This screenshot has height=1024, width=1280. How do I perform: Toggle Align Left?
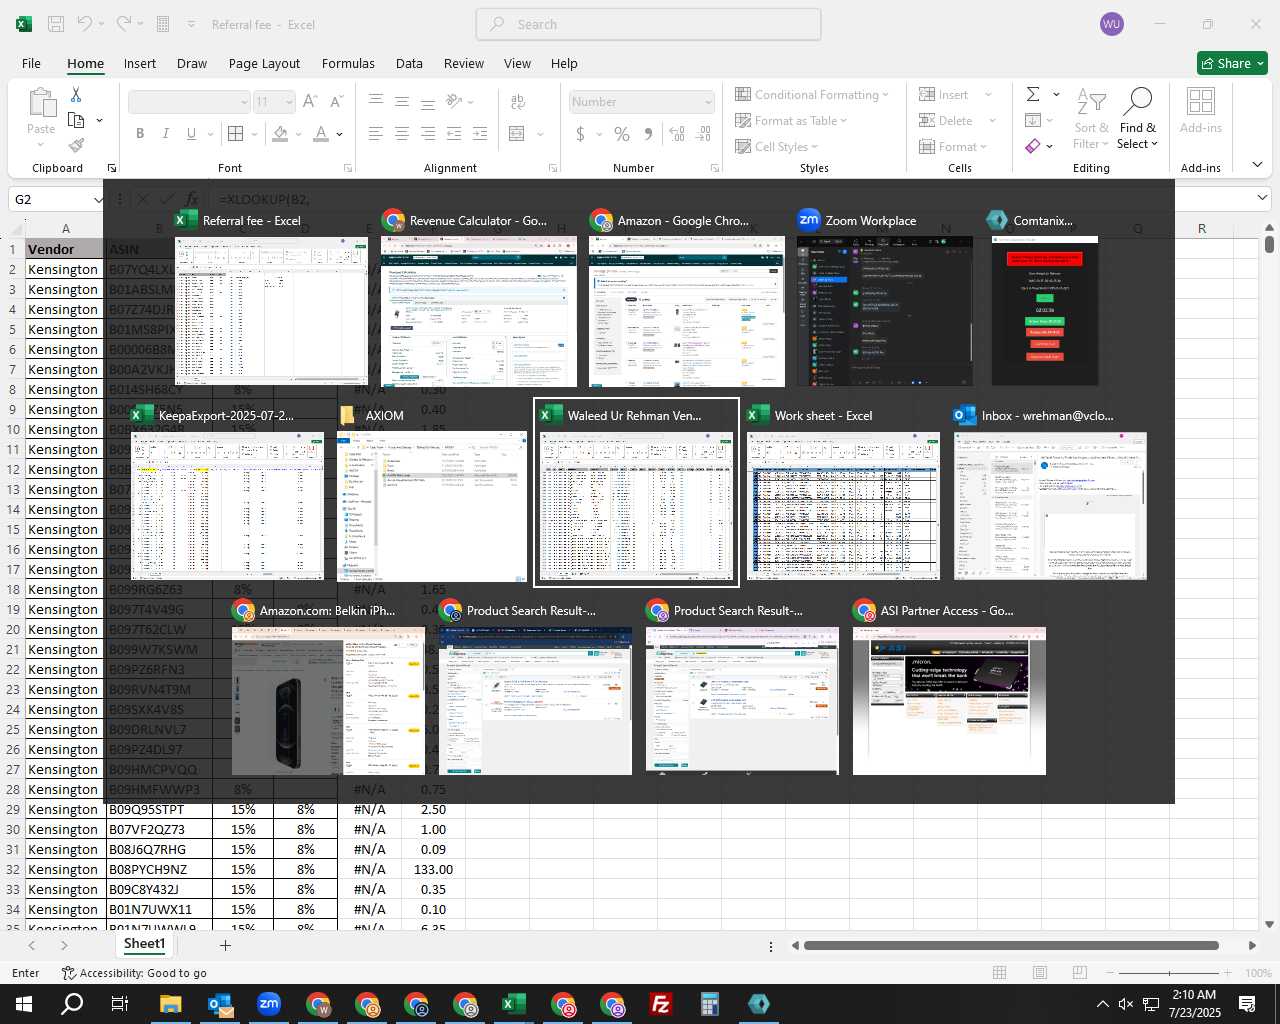376,133
